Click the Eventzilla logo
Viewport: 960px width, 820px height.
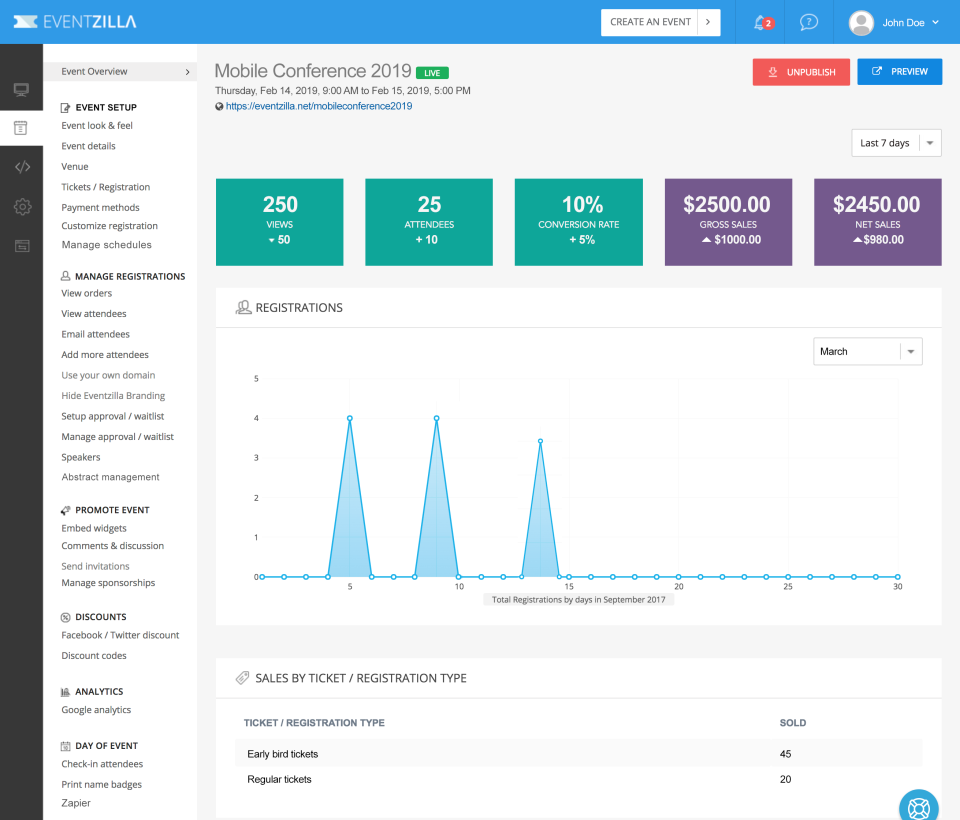tap(75, 22)
